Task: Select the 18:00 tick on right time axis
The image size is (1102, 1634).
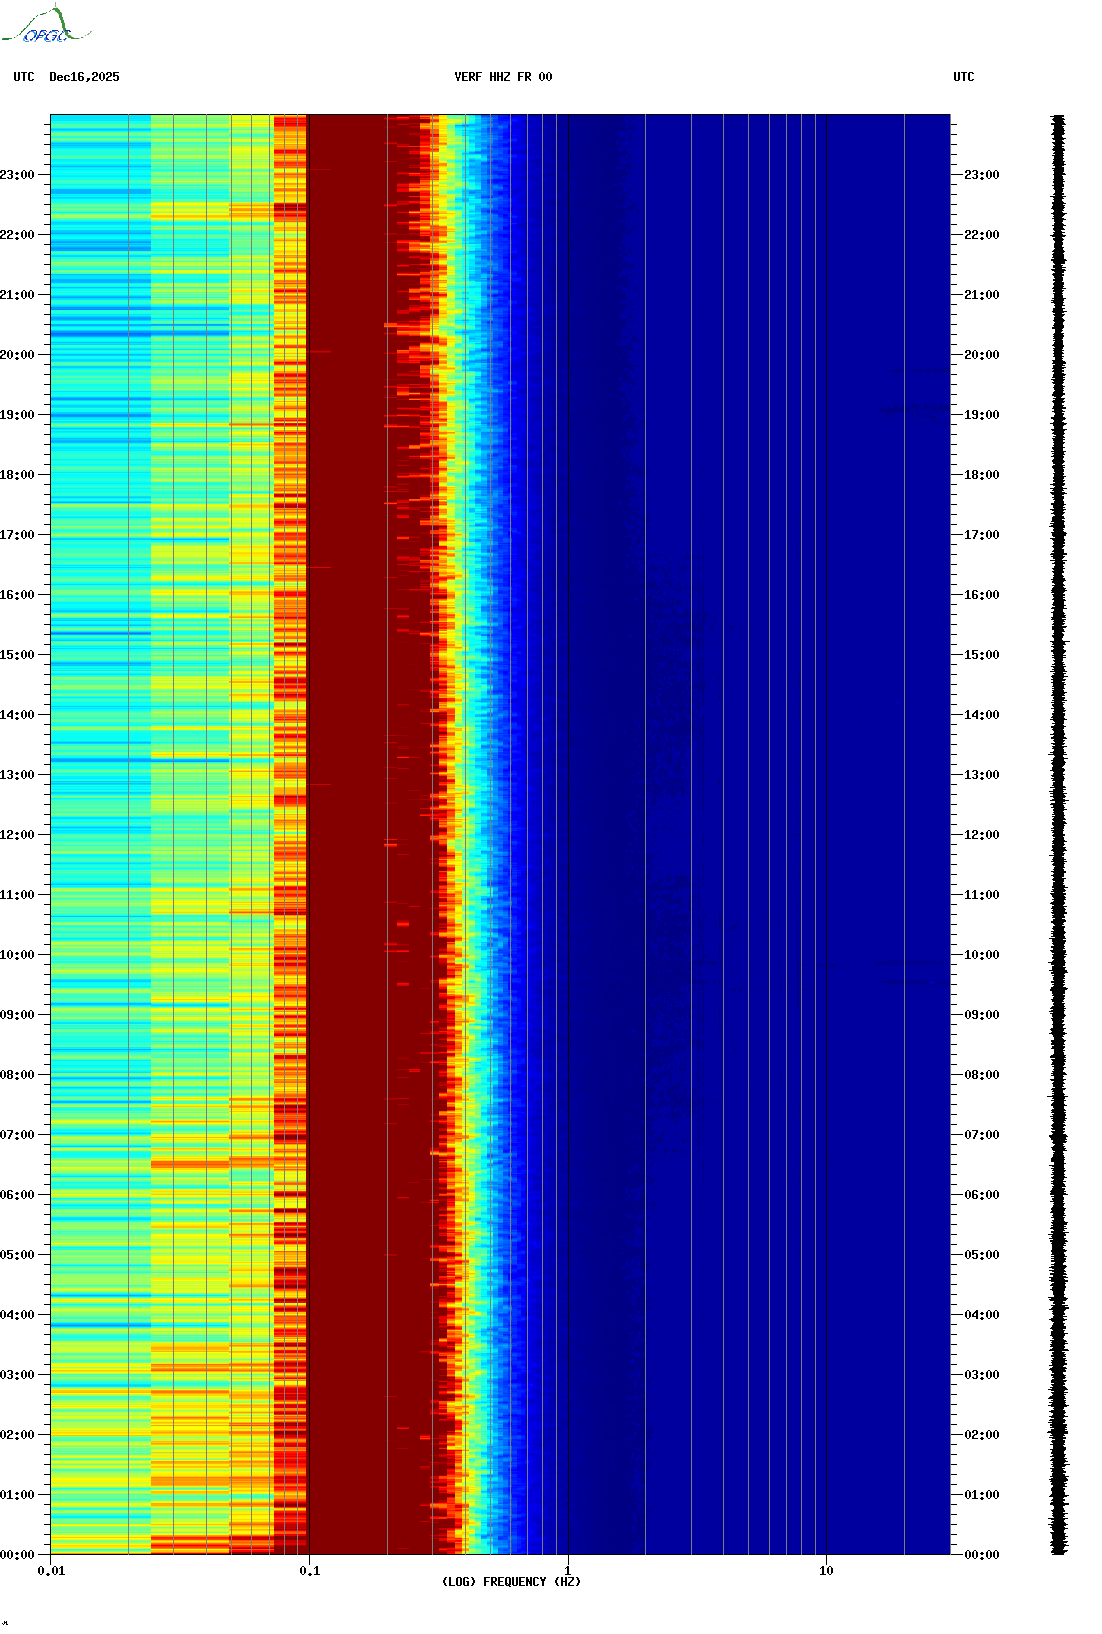Action: [980, 475]
